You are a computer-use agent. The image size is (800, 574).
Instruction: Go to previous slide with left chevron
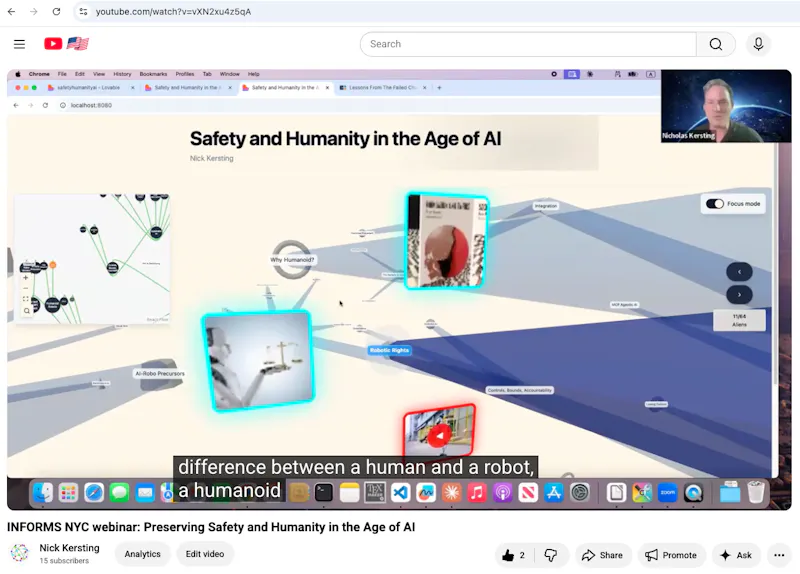coord(739,272)
